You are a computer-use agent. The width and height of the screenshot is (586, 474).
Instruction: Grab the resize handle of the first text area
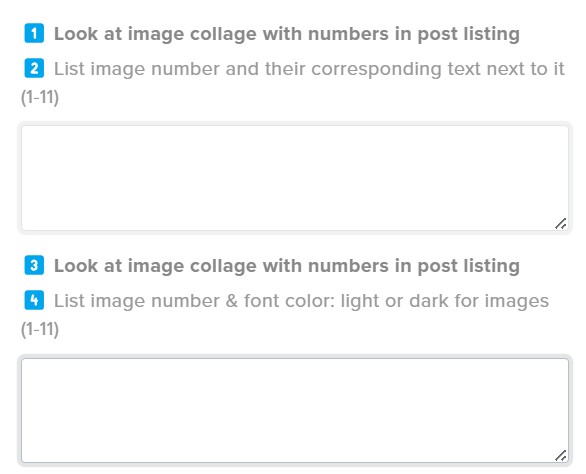click(560, 224)
